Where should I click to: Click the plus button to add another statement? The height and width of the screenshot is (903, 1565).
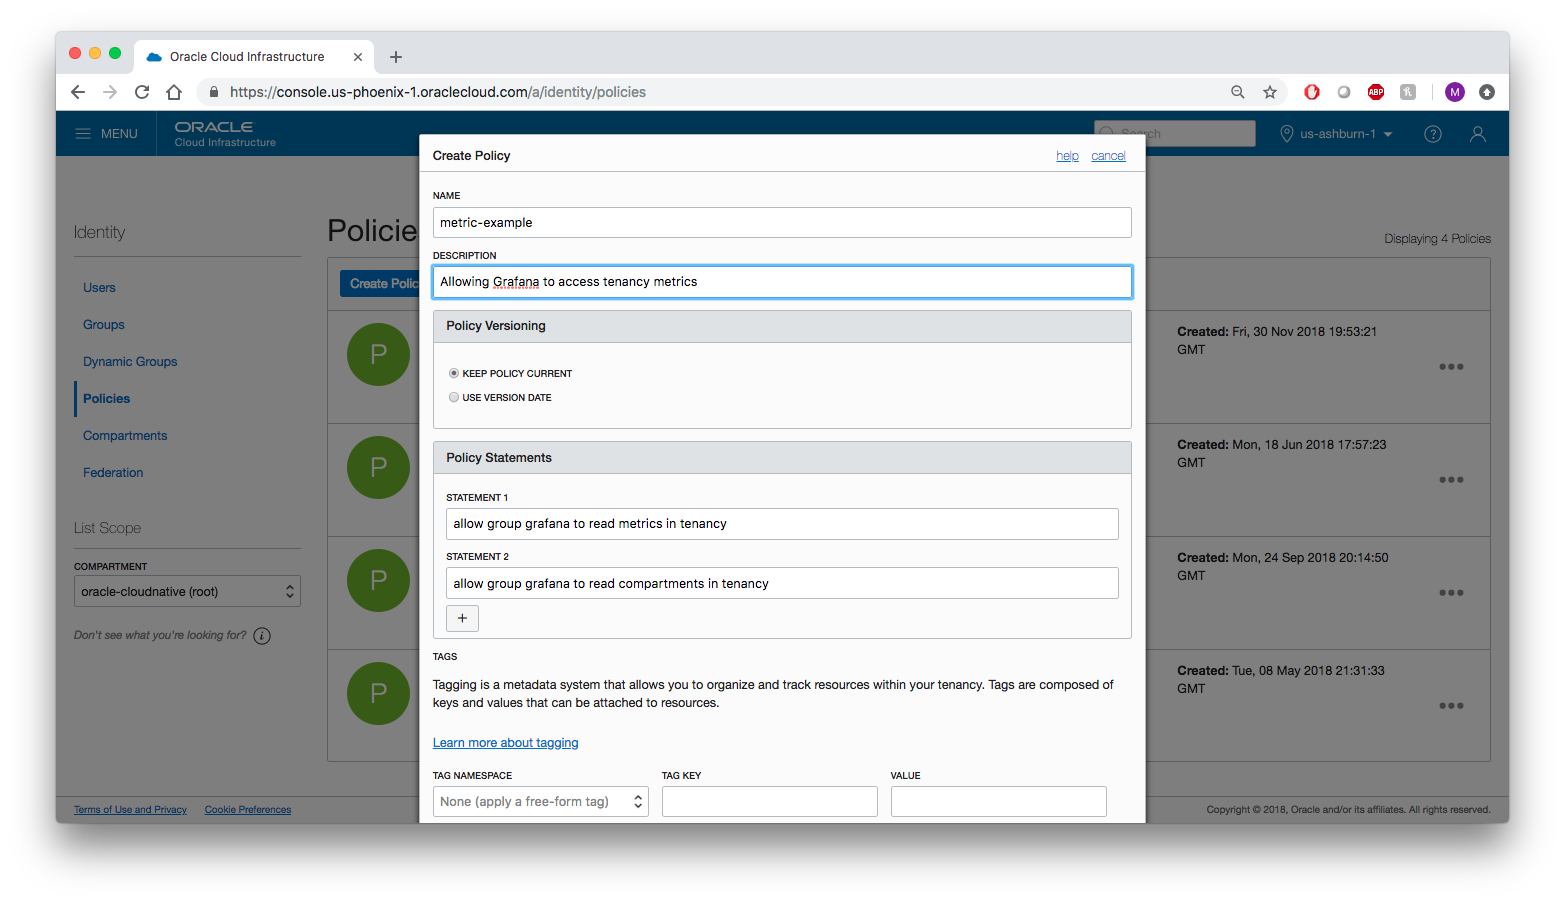pos(462,618)
